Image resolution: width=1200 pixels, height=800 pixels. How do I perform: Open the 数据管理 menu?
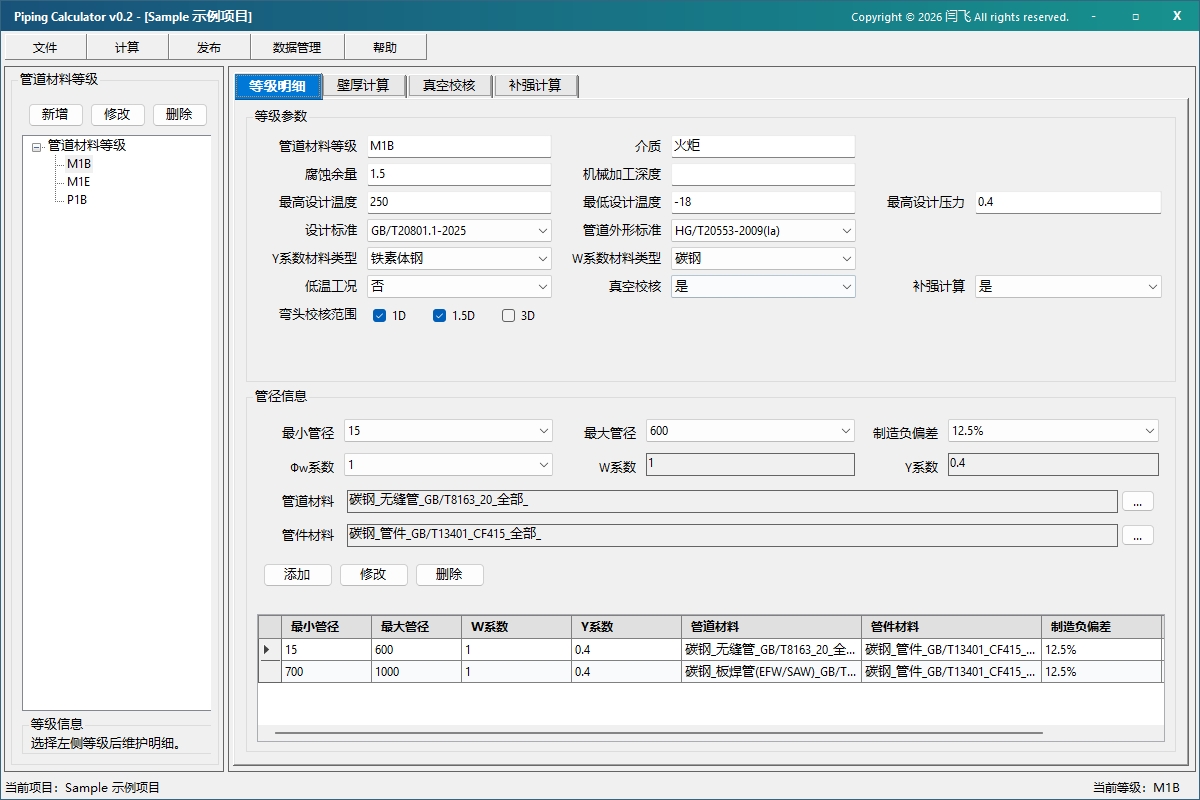tap(297, 47)
